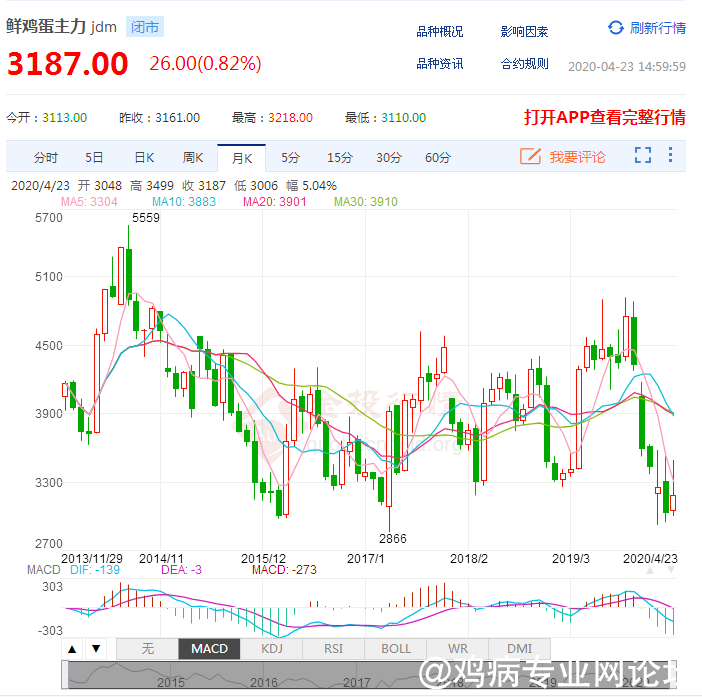Open the three-dot more options menu
The height and width of the screenshot is (697, 702).
click(670, 155)
